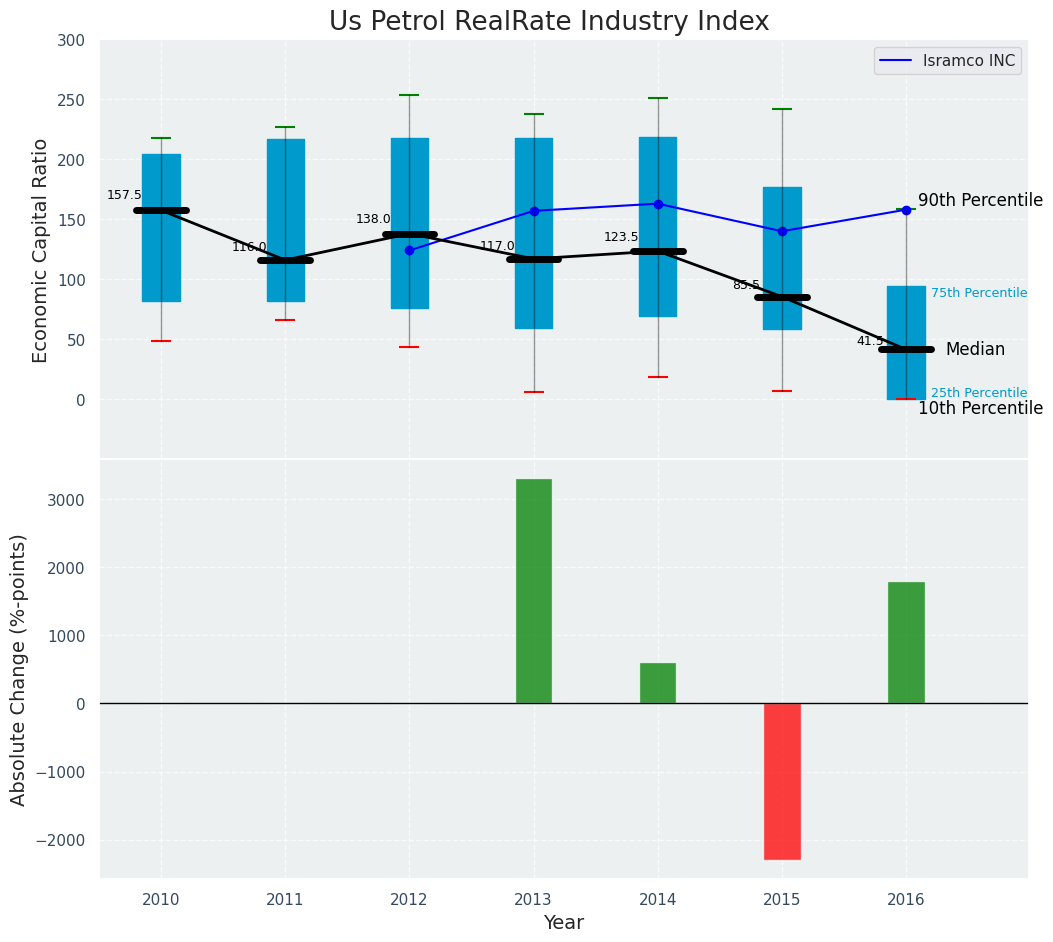Screen dimensions: 1053x942
Task: Click the 75th Percentile label
Action: click(x=978, y=293)
